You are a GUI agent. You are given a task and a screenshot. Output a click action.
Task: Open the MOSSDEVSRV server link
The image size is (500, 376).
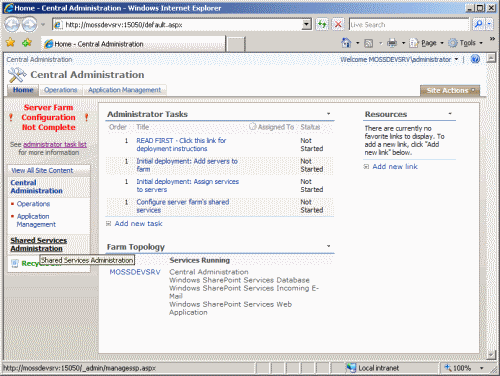pyautogui.click(x=135, y=272)
